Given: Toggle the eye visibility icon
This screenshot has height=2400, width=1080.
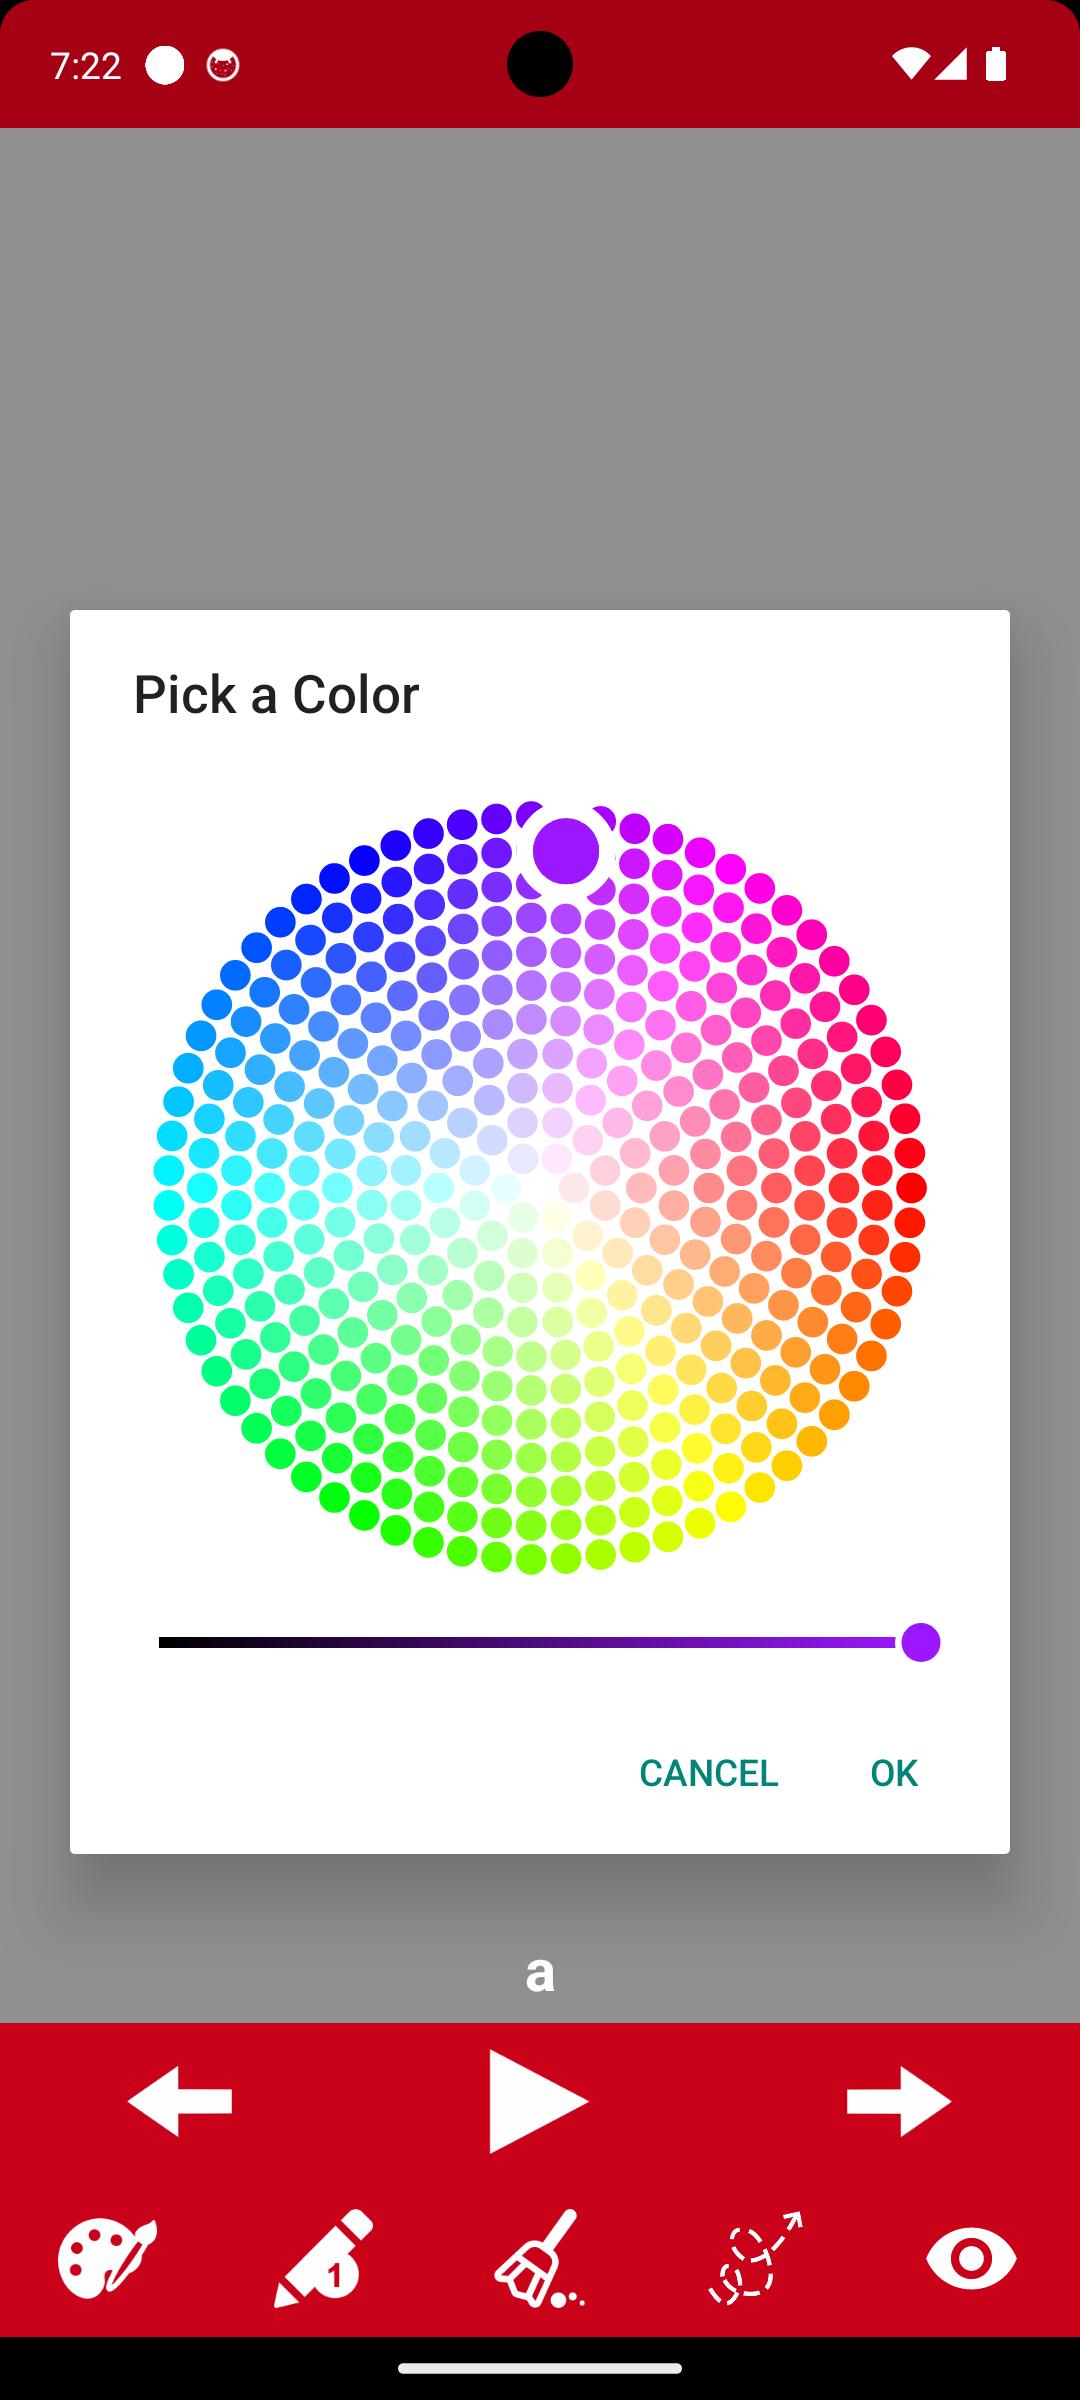Looking at the screenshot, I should click(x=970, y=2257).
